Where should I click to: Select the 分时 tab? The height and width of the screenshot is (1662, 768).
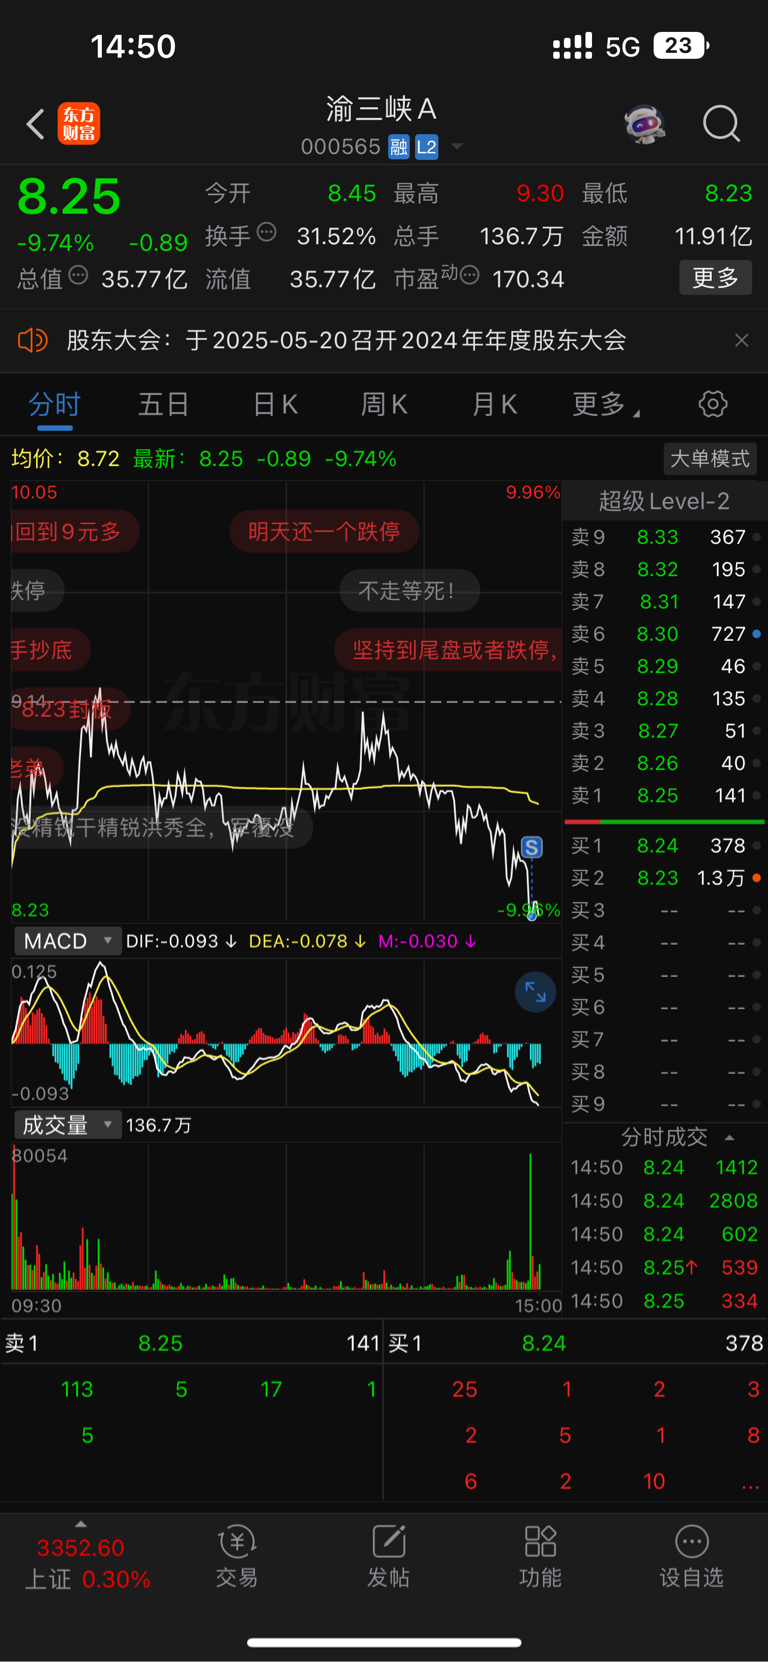pyautogui.click(x=54, y=405)
